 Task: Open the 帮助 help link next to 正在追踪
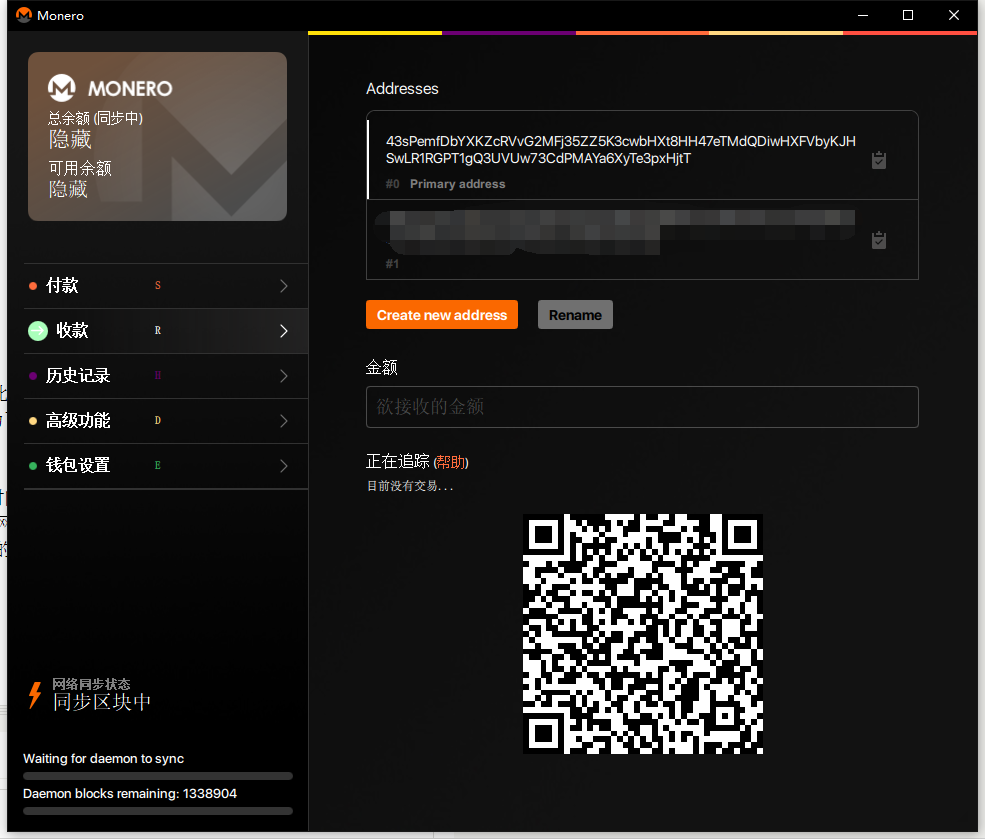point(451,462)
